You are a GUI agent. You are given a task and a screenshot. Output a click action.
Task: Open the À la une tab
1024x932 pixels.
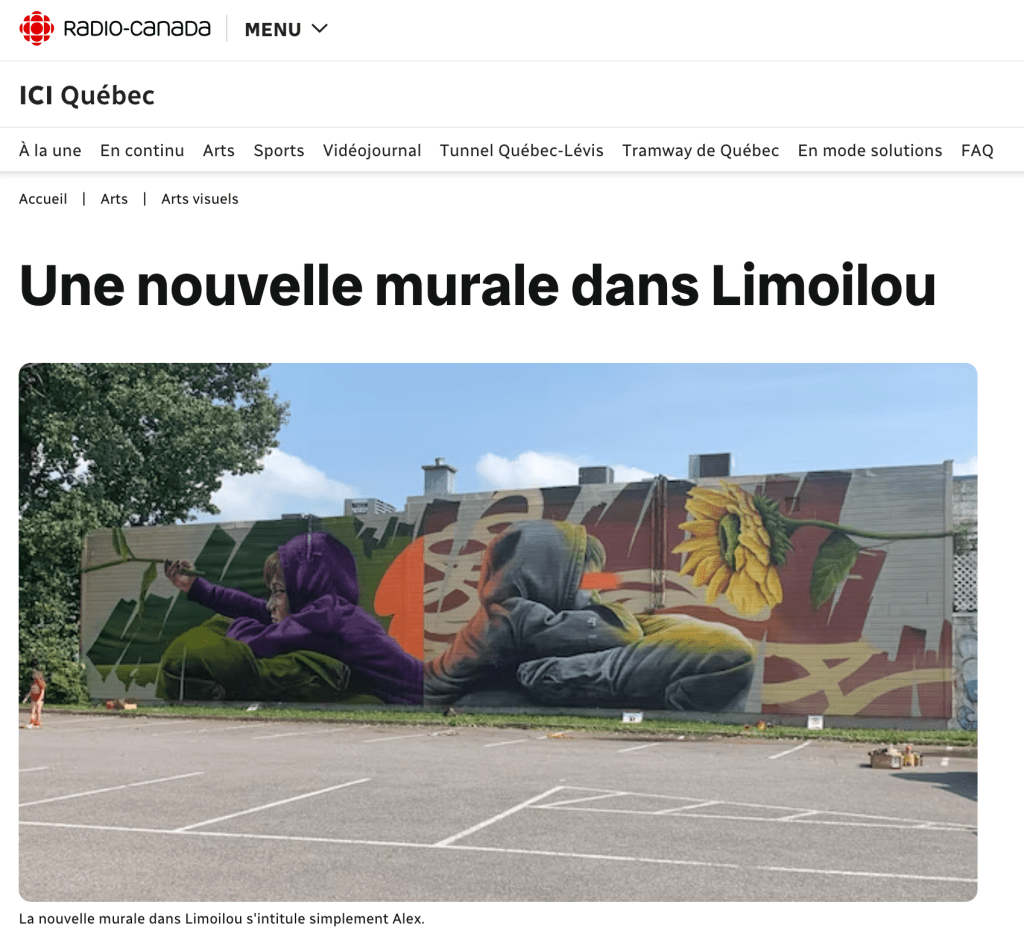[50, 150]
